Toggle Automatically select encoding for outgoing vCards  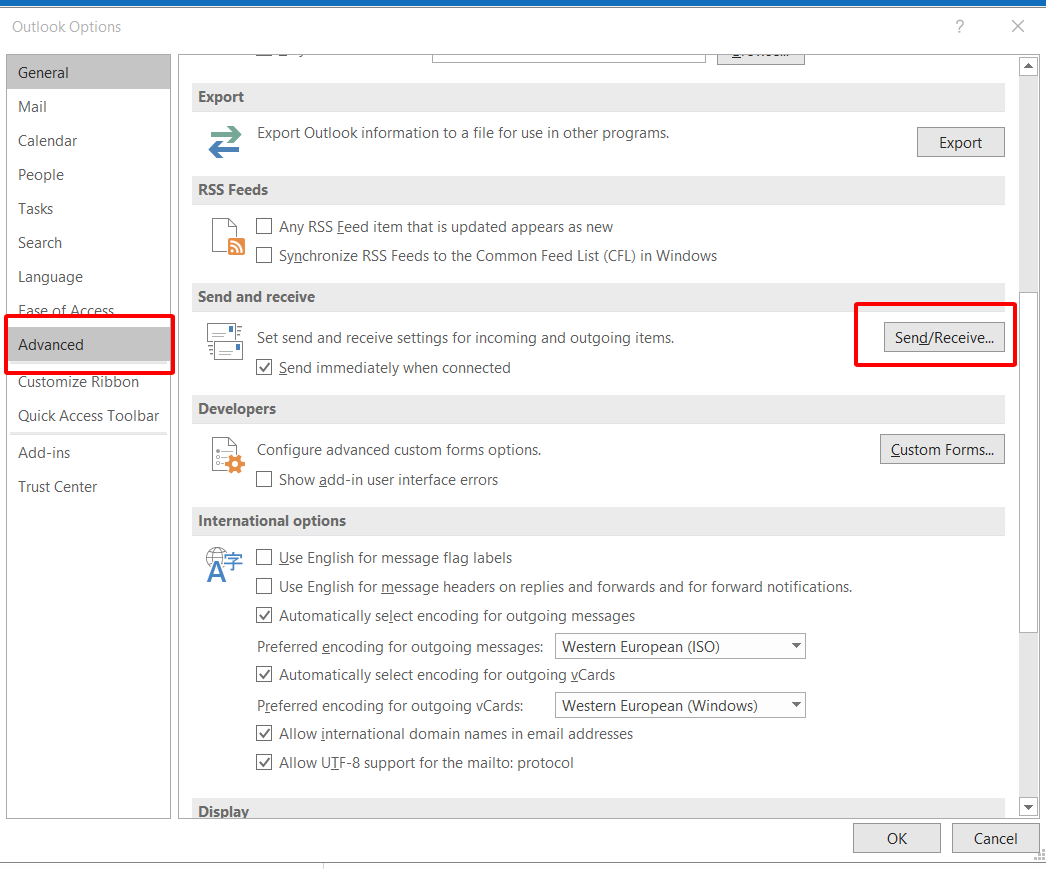tap(264, 674)
